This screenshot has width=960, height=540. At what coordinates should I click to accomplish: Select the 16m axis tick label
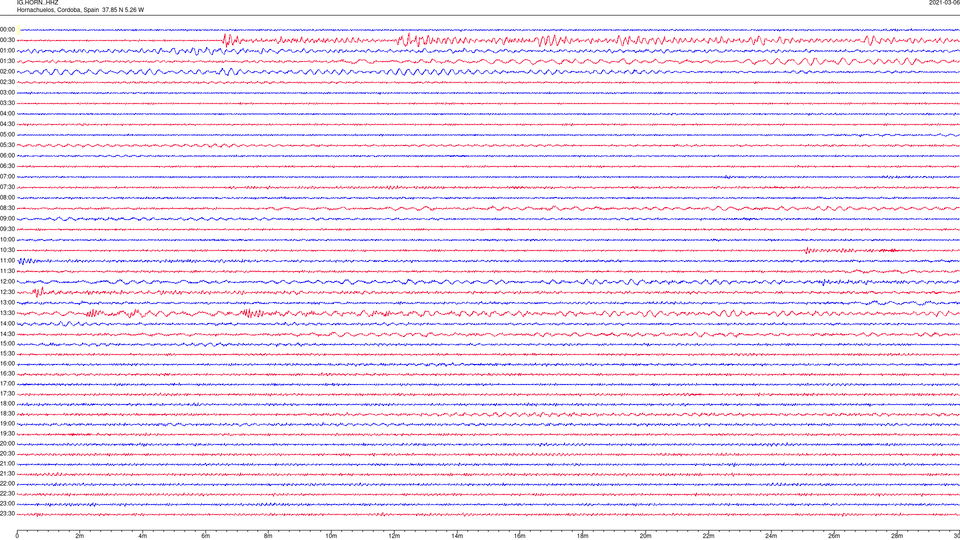(x=520, y=536)
